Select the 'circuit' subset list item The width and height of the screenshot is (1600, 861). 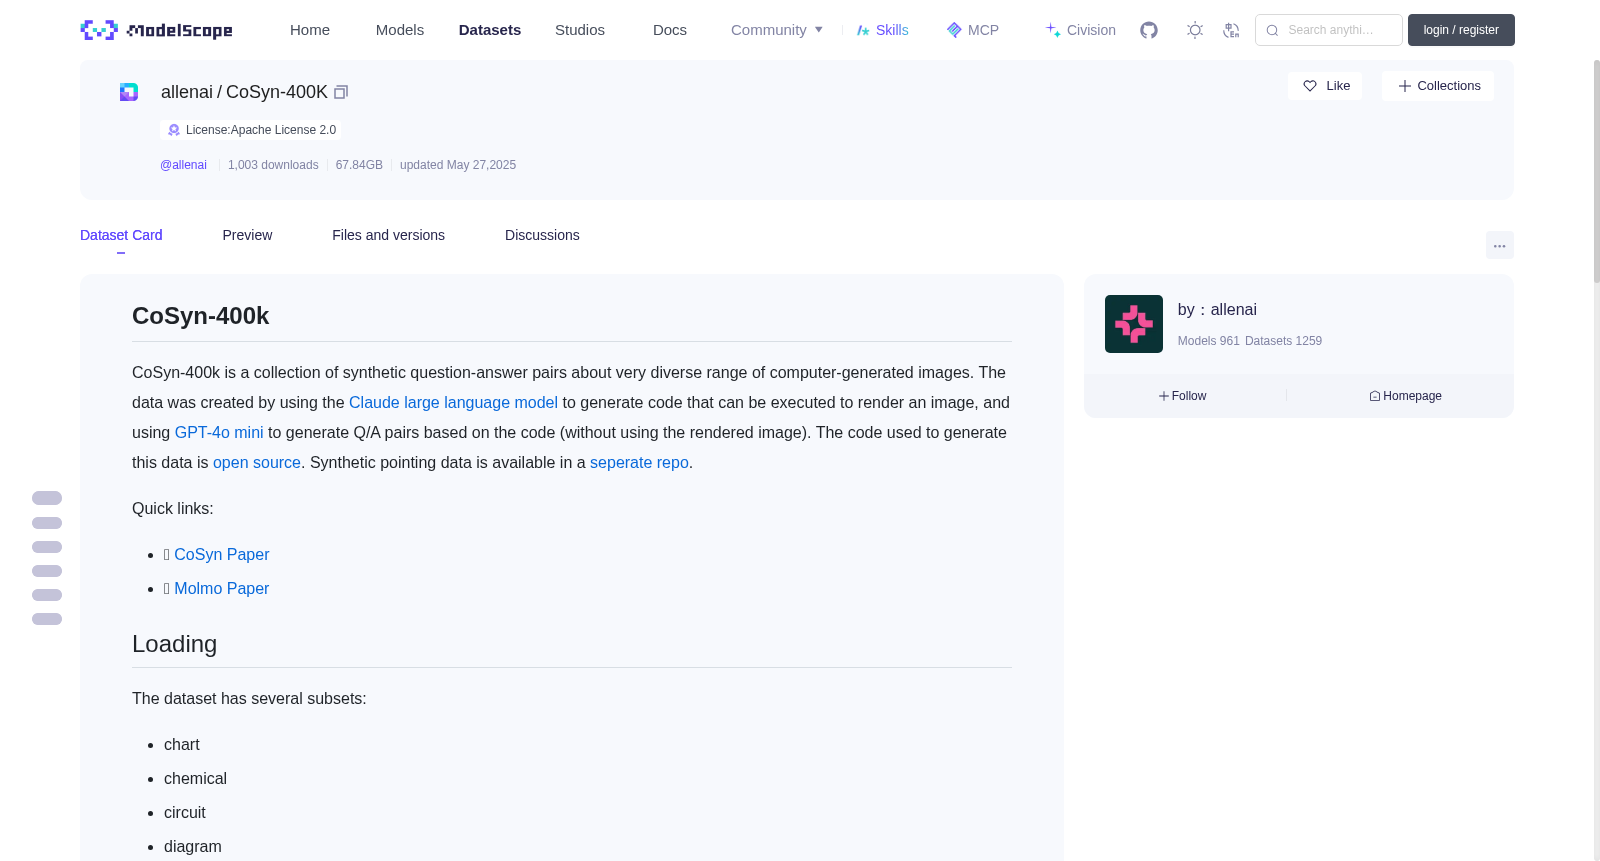185,812
